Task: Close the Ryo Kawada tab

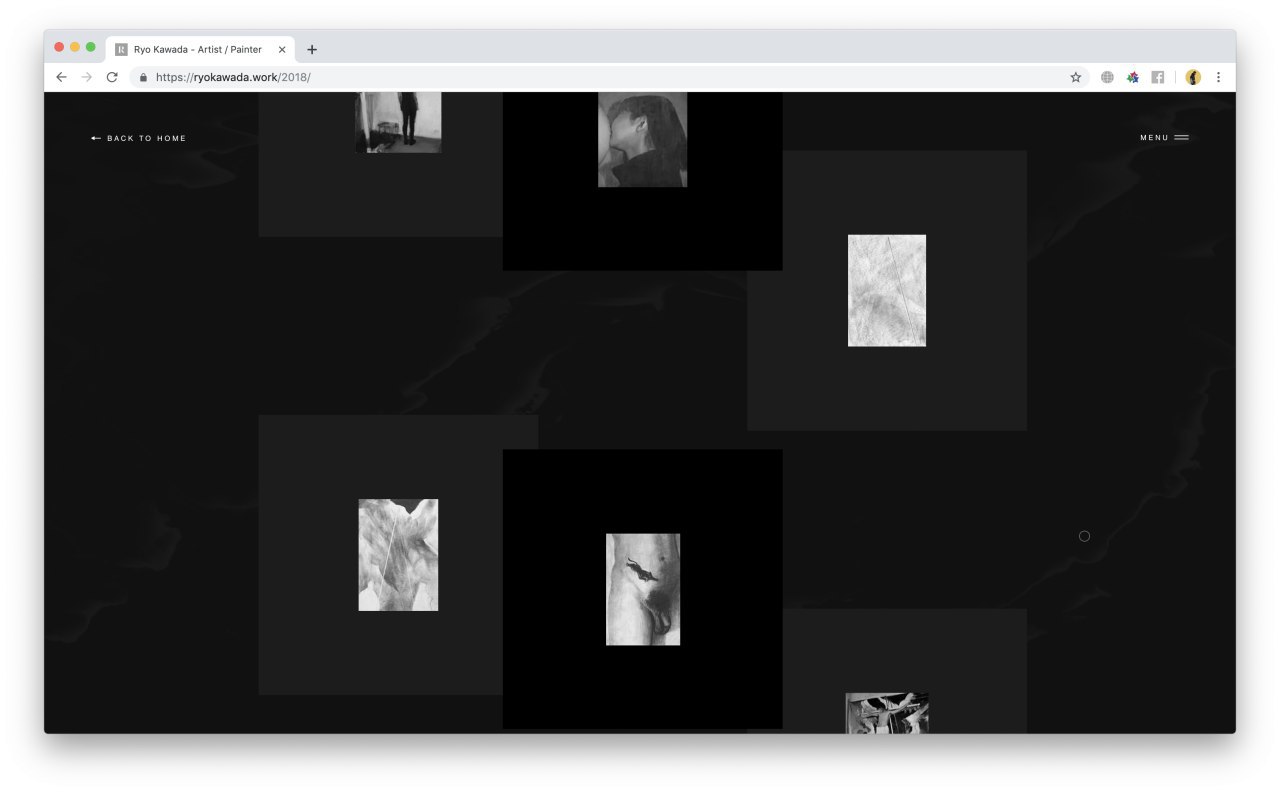Action: pyautogui.click(x=282, y=50)
